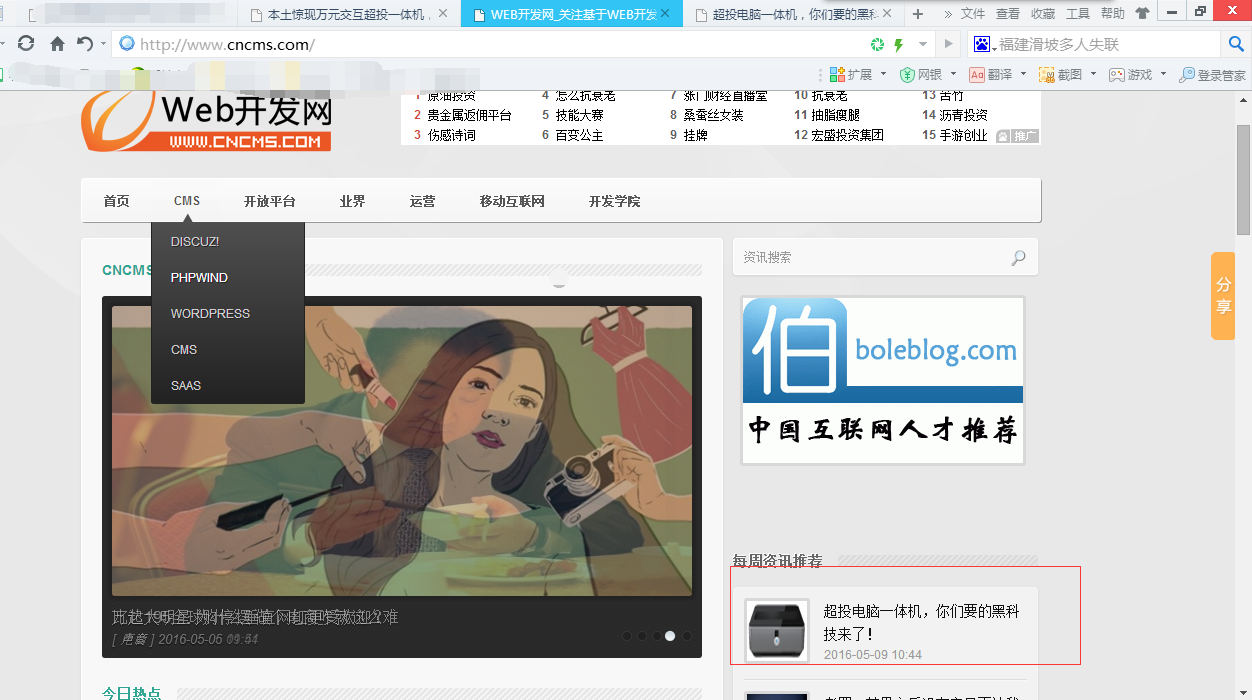
Task: Open the 游戏 games toolbar item
Action: point(1131,75)
